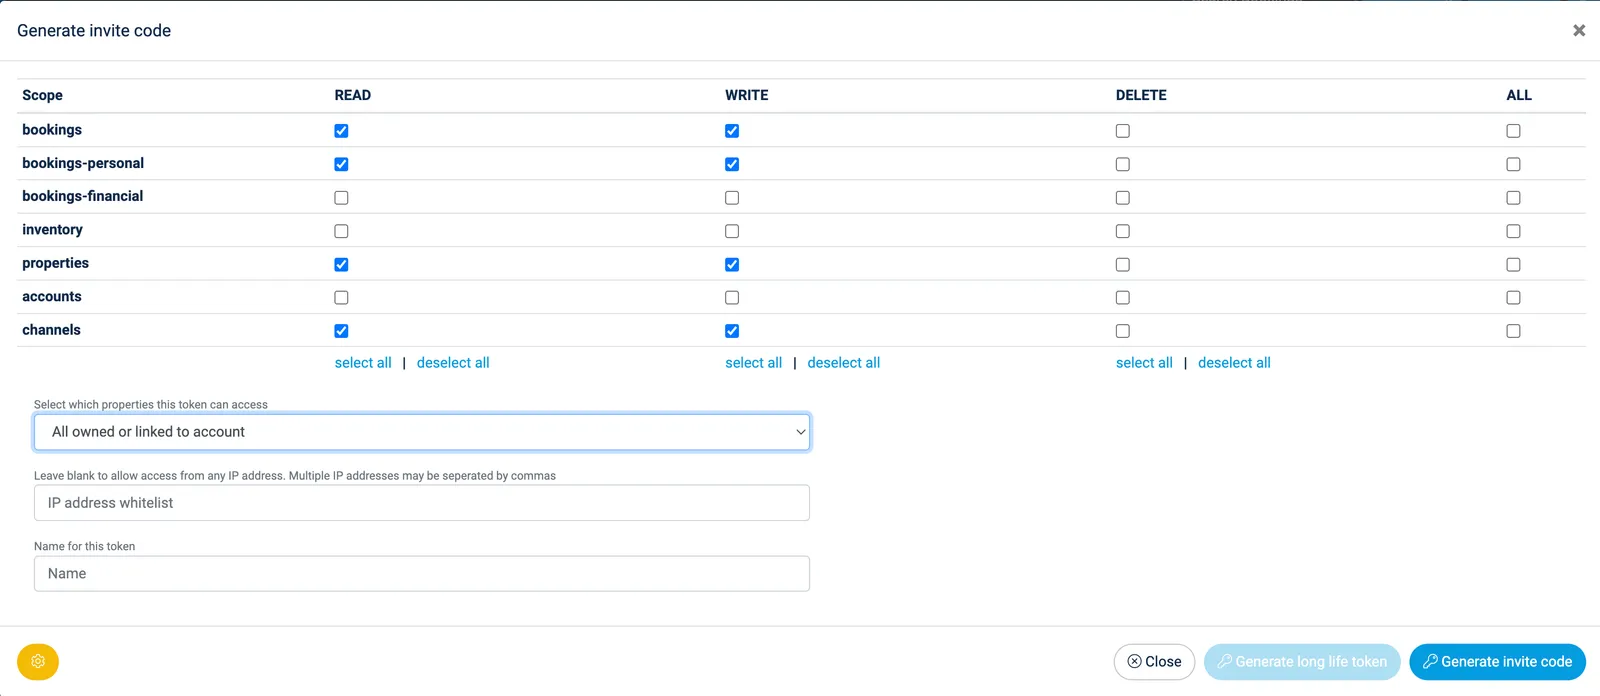The width and height of the screenshot is (1600, 696).
Task: Enable WRITE for accounts scope
Action: tap(732, 298)
